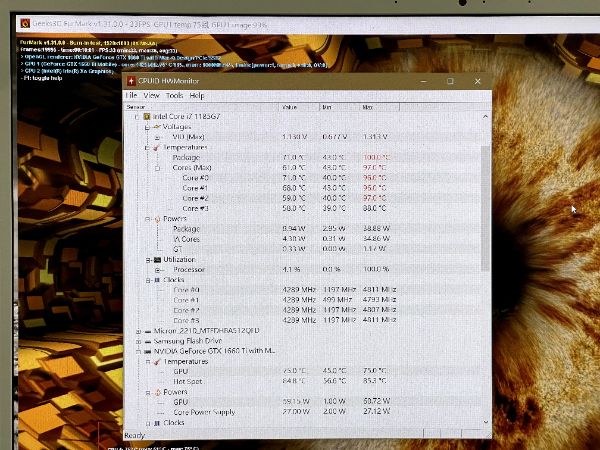Click the GPU Clocks icon at the bottom
This screenshot has height=450, width=600.
(x=157, y=423)
